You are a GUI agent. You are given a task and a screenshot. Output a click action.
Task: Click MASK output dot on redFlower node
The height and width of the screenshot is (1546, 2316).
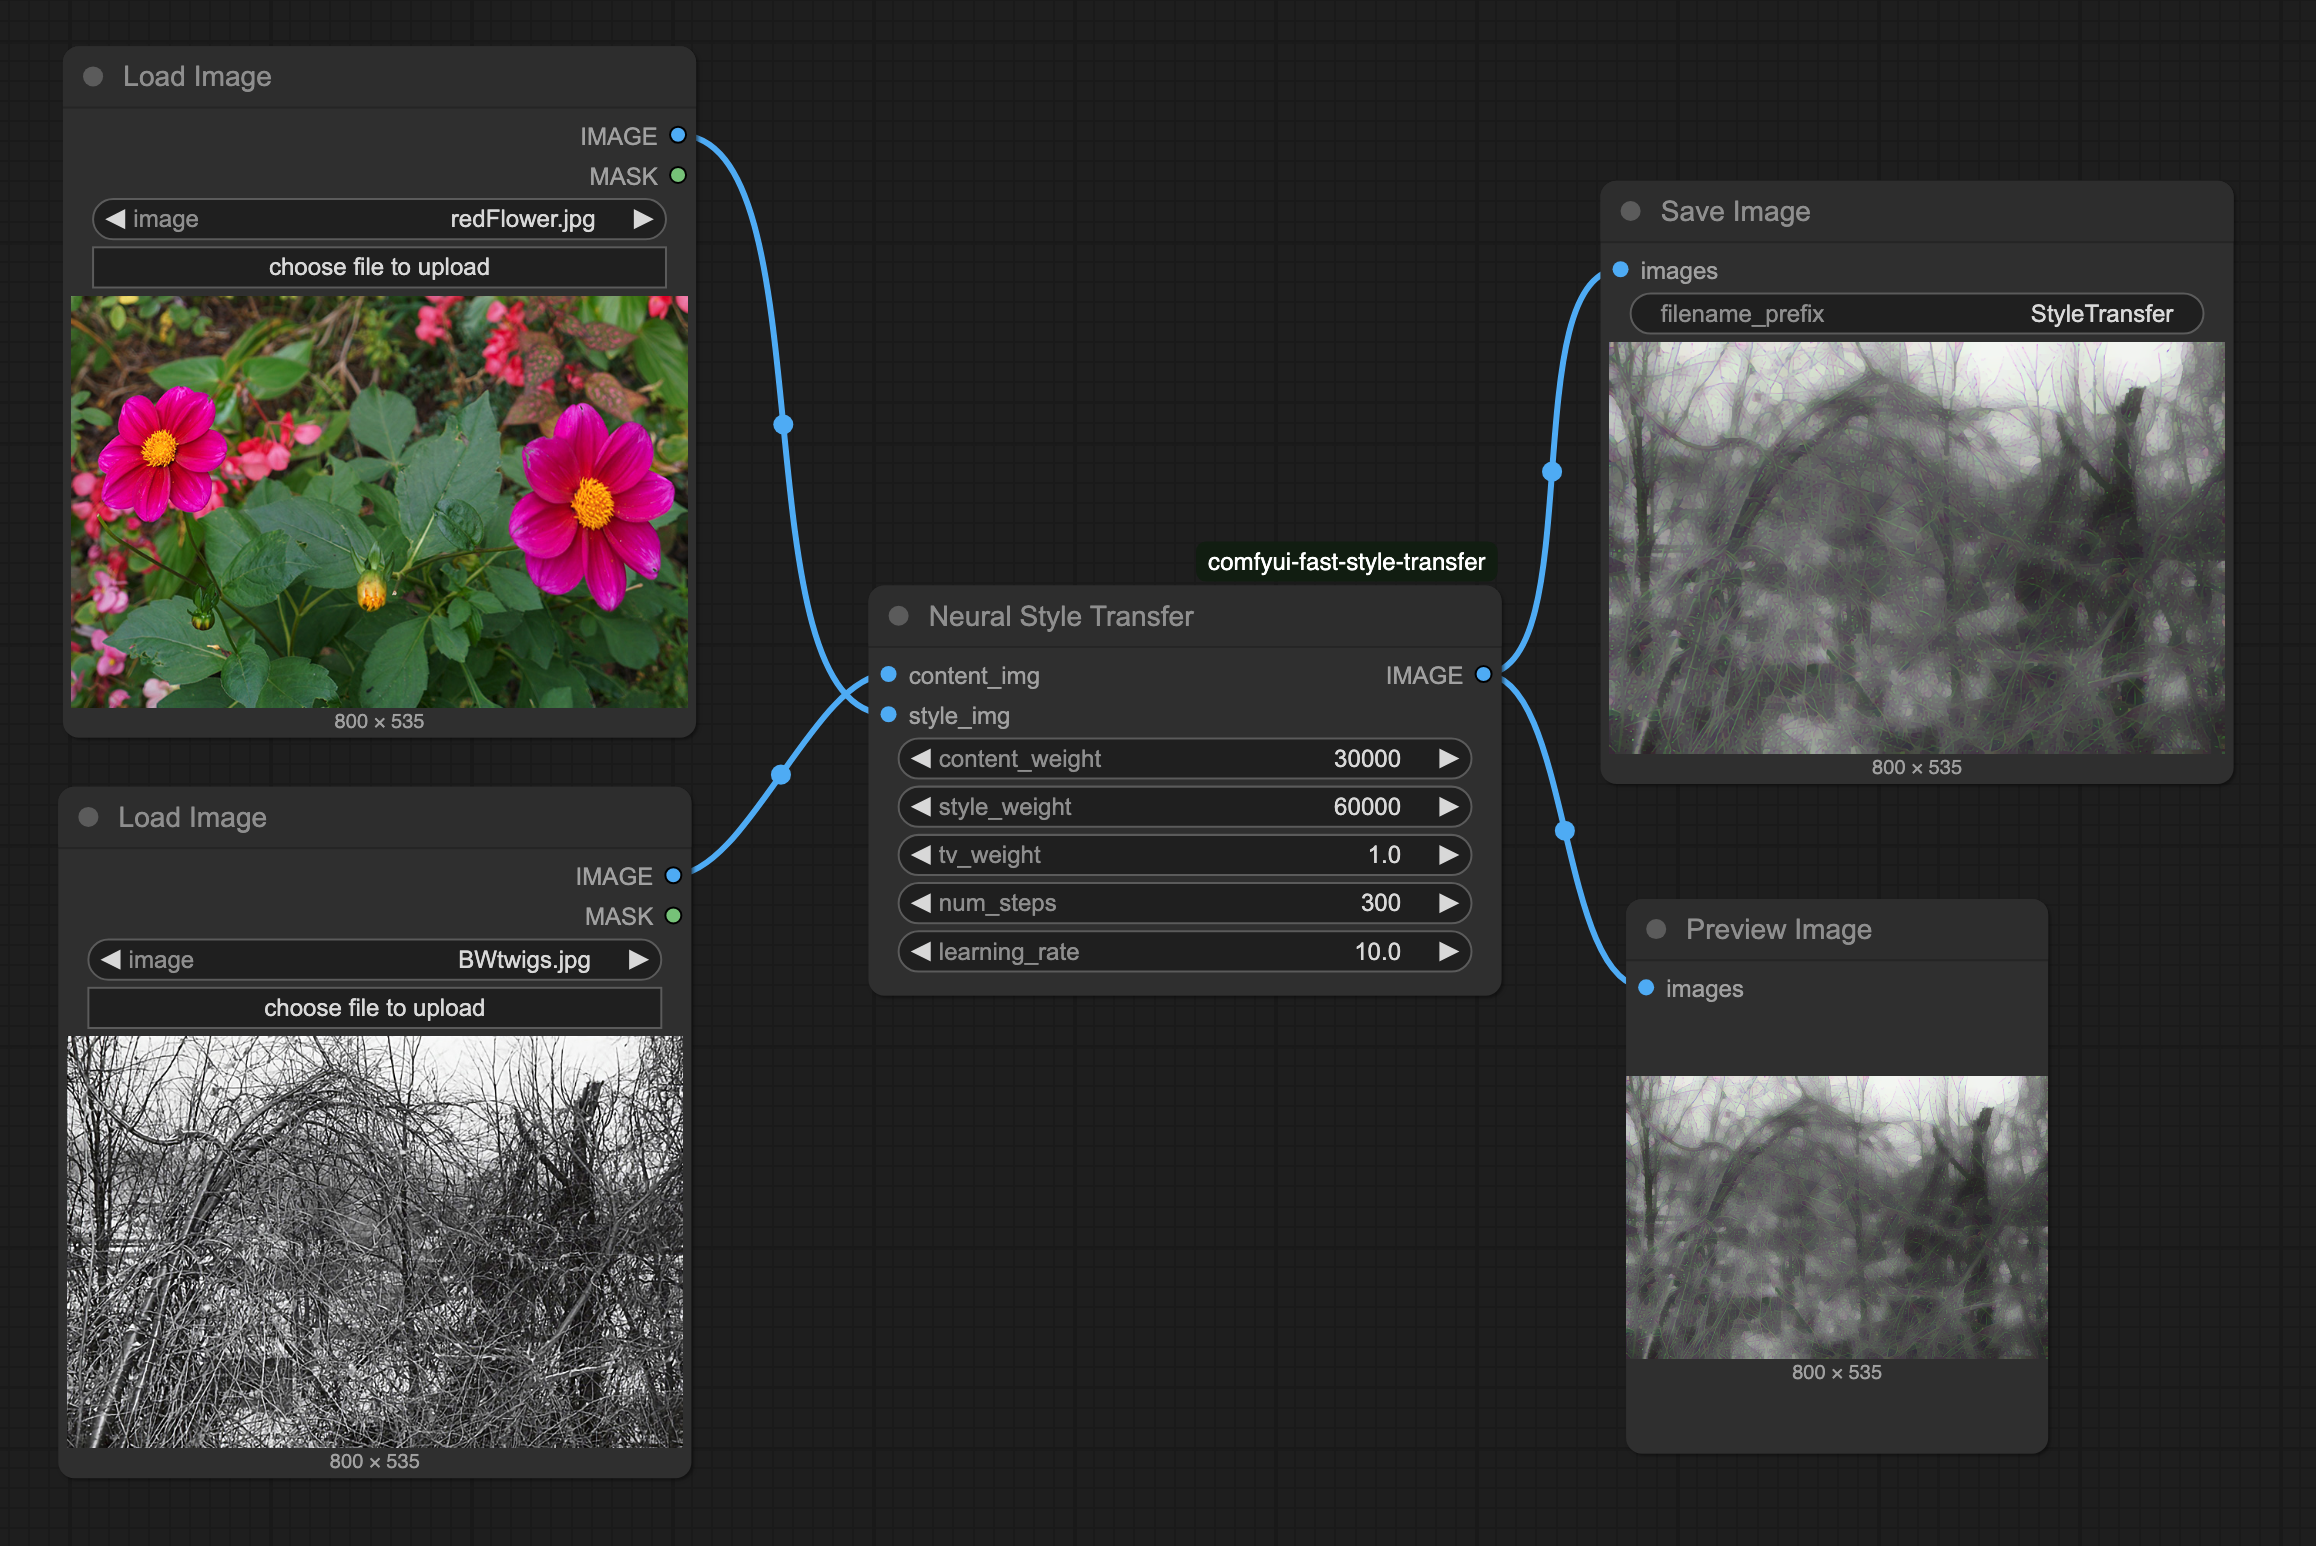point(678,175)
